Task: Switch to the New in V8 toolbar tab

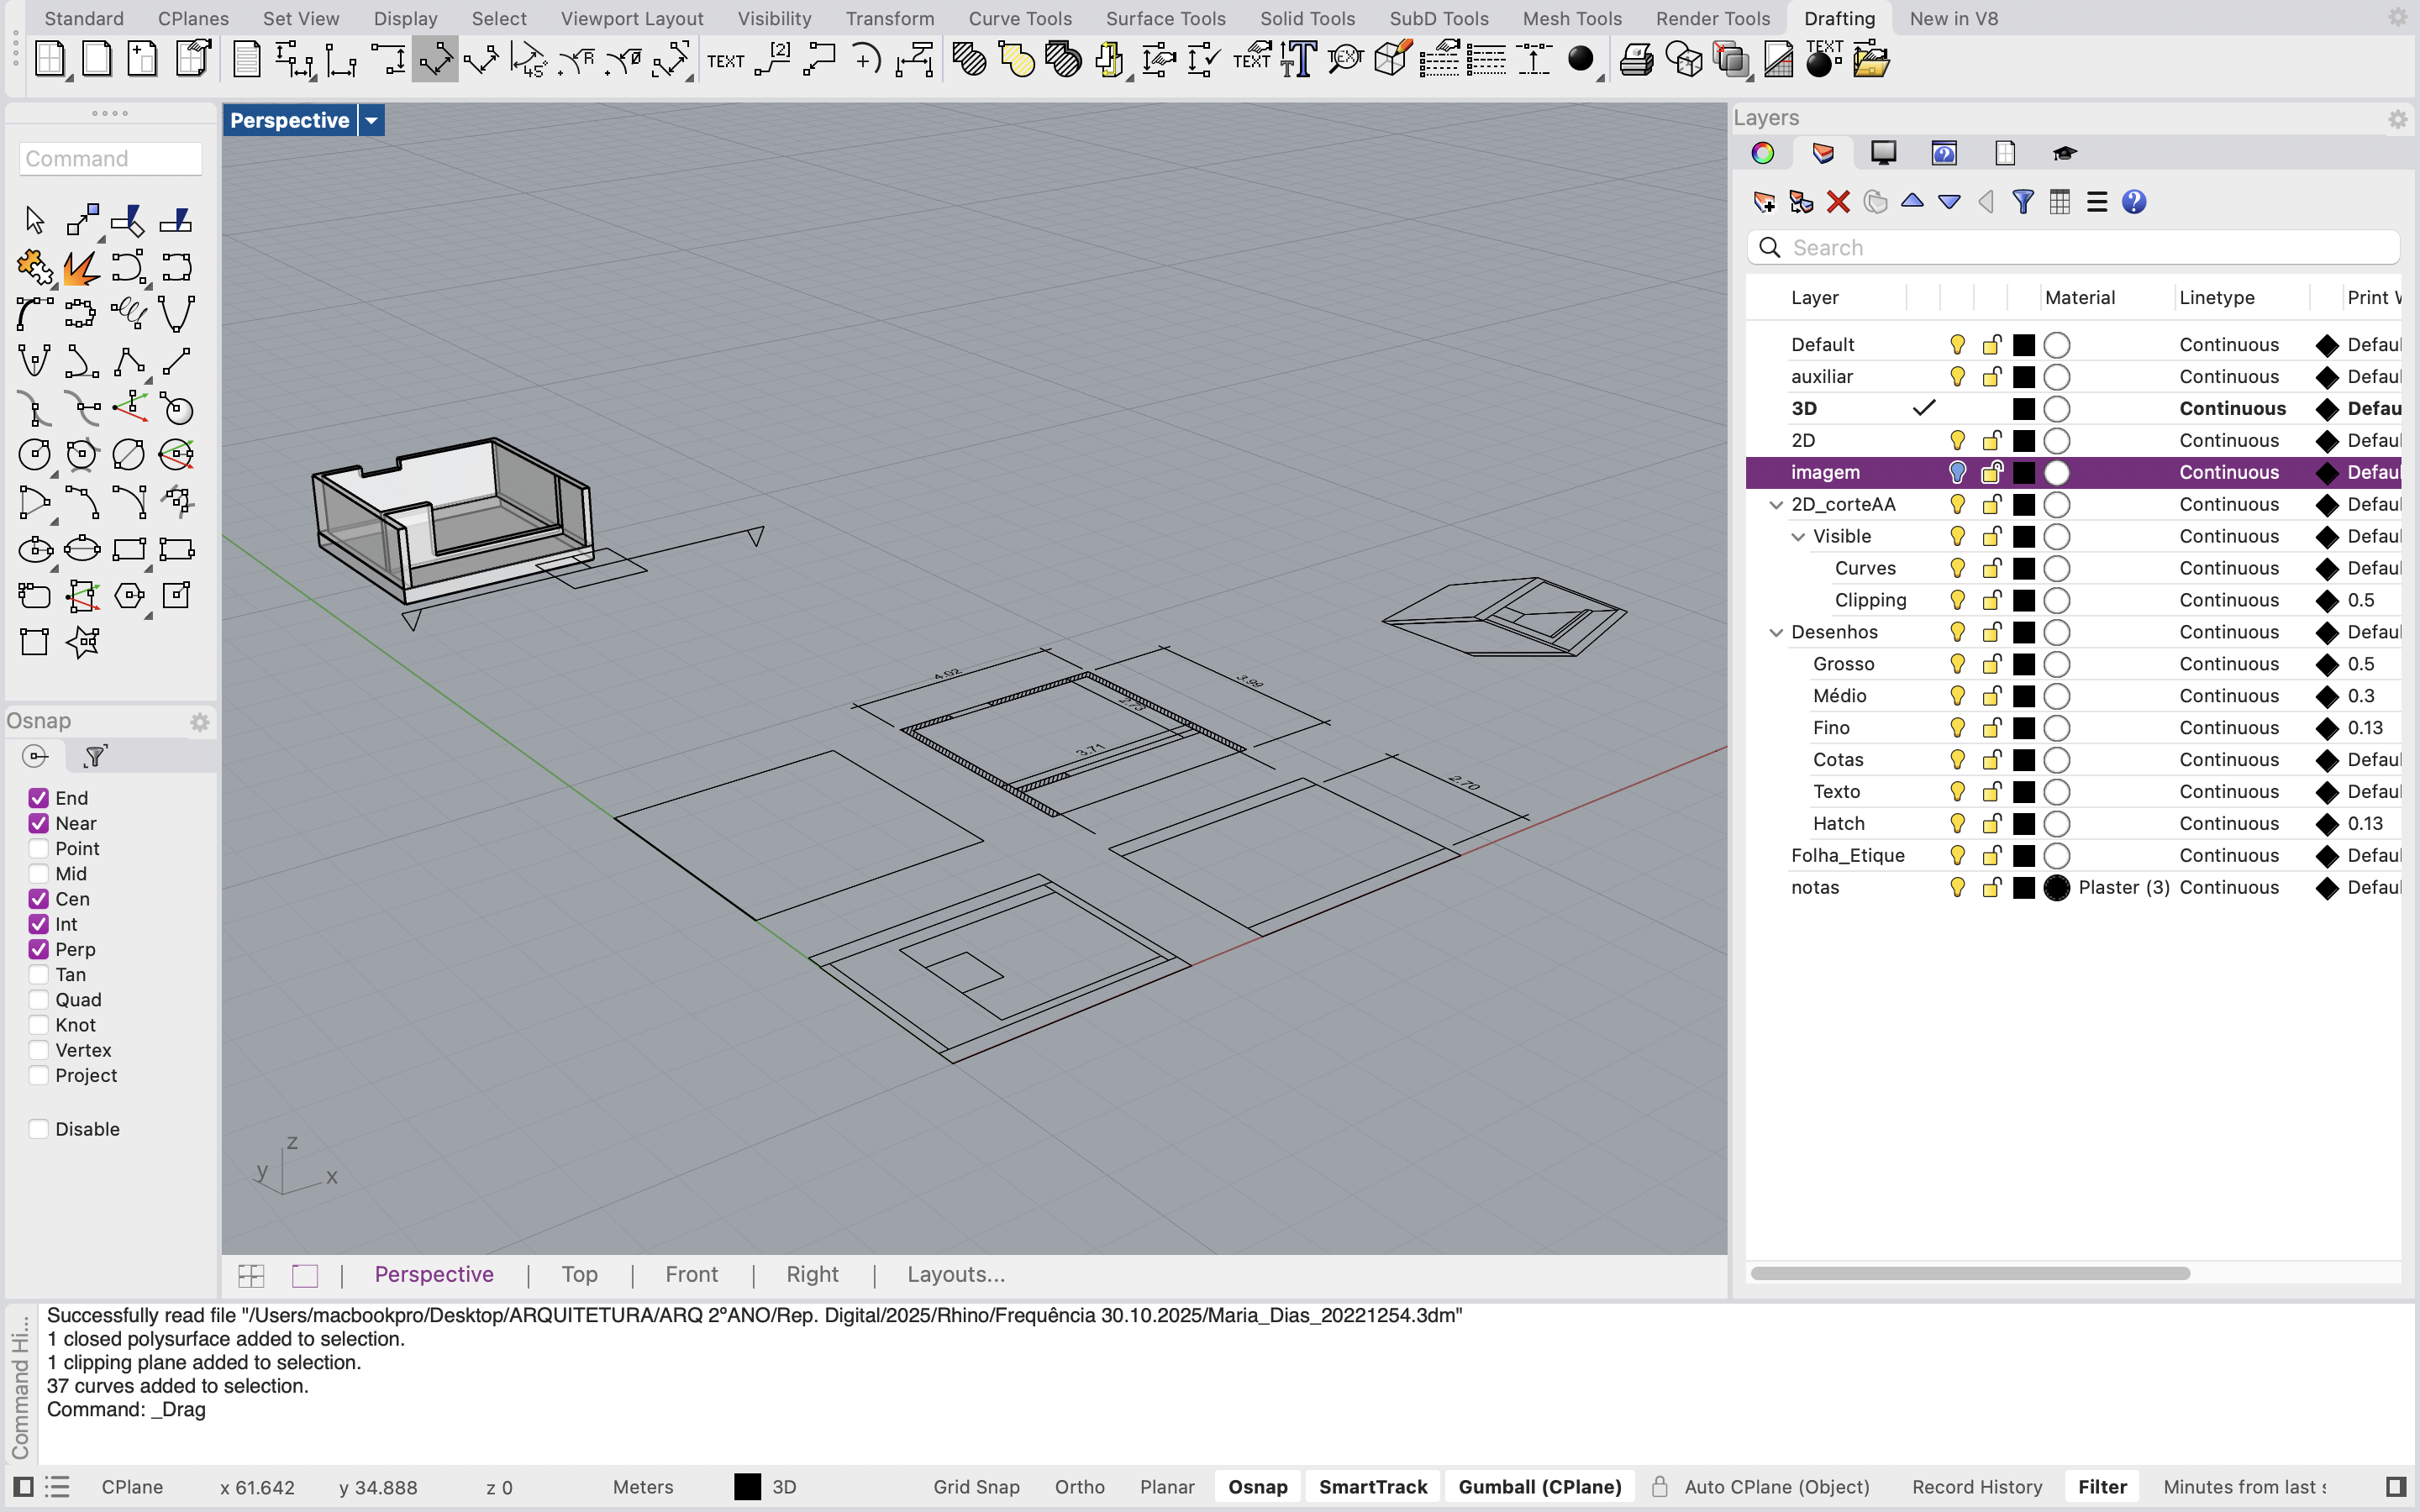Action: (1952, 18)
